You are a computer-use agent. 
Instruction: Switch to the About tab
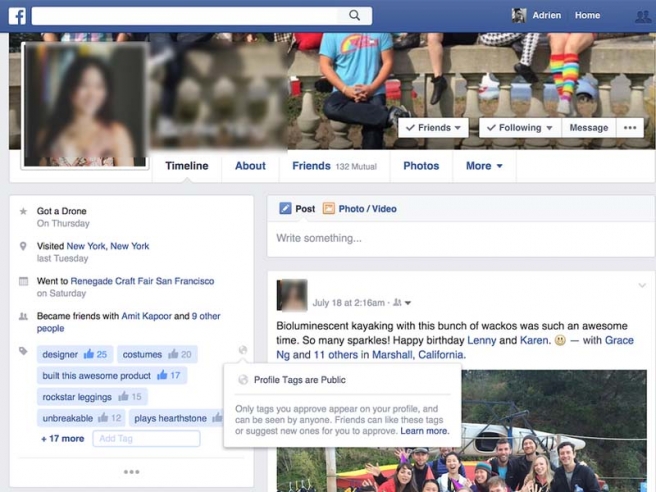click(x=250, y=166)
